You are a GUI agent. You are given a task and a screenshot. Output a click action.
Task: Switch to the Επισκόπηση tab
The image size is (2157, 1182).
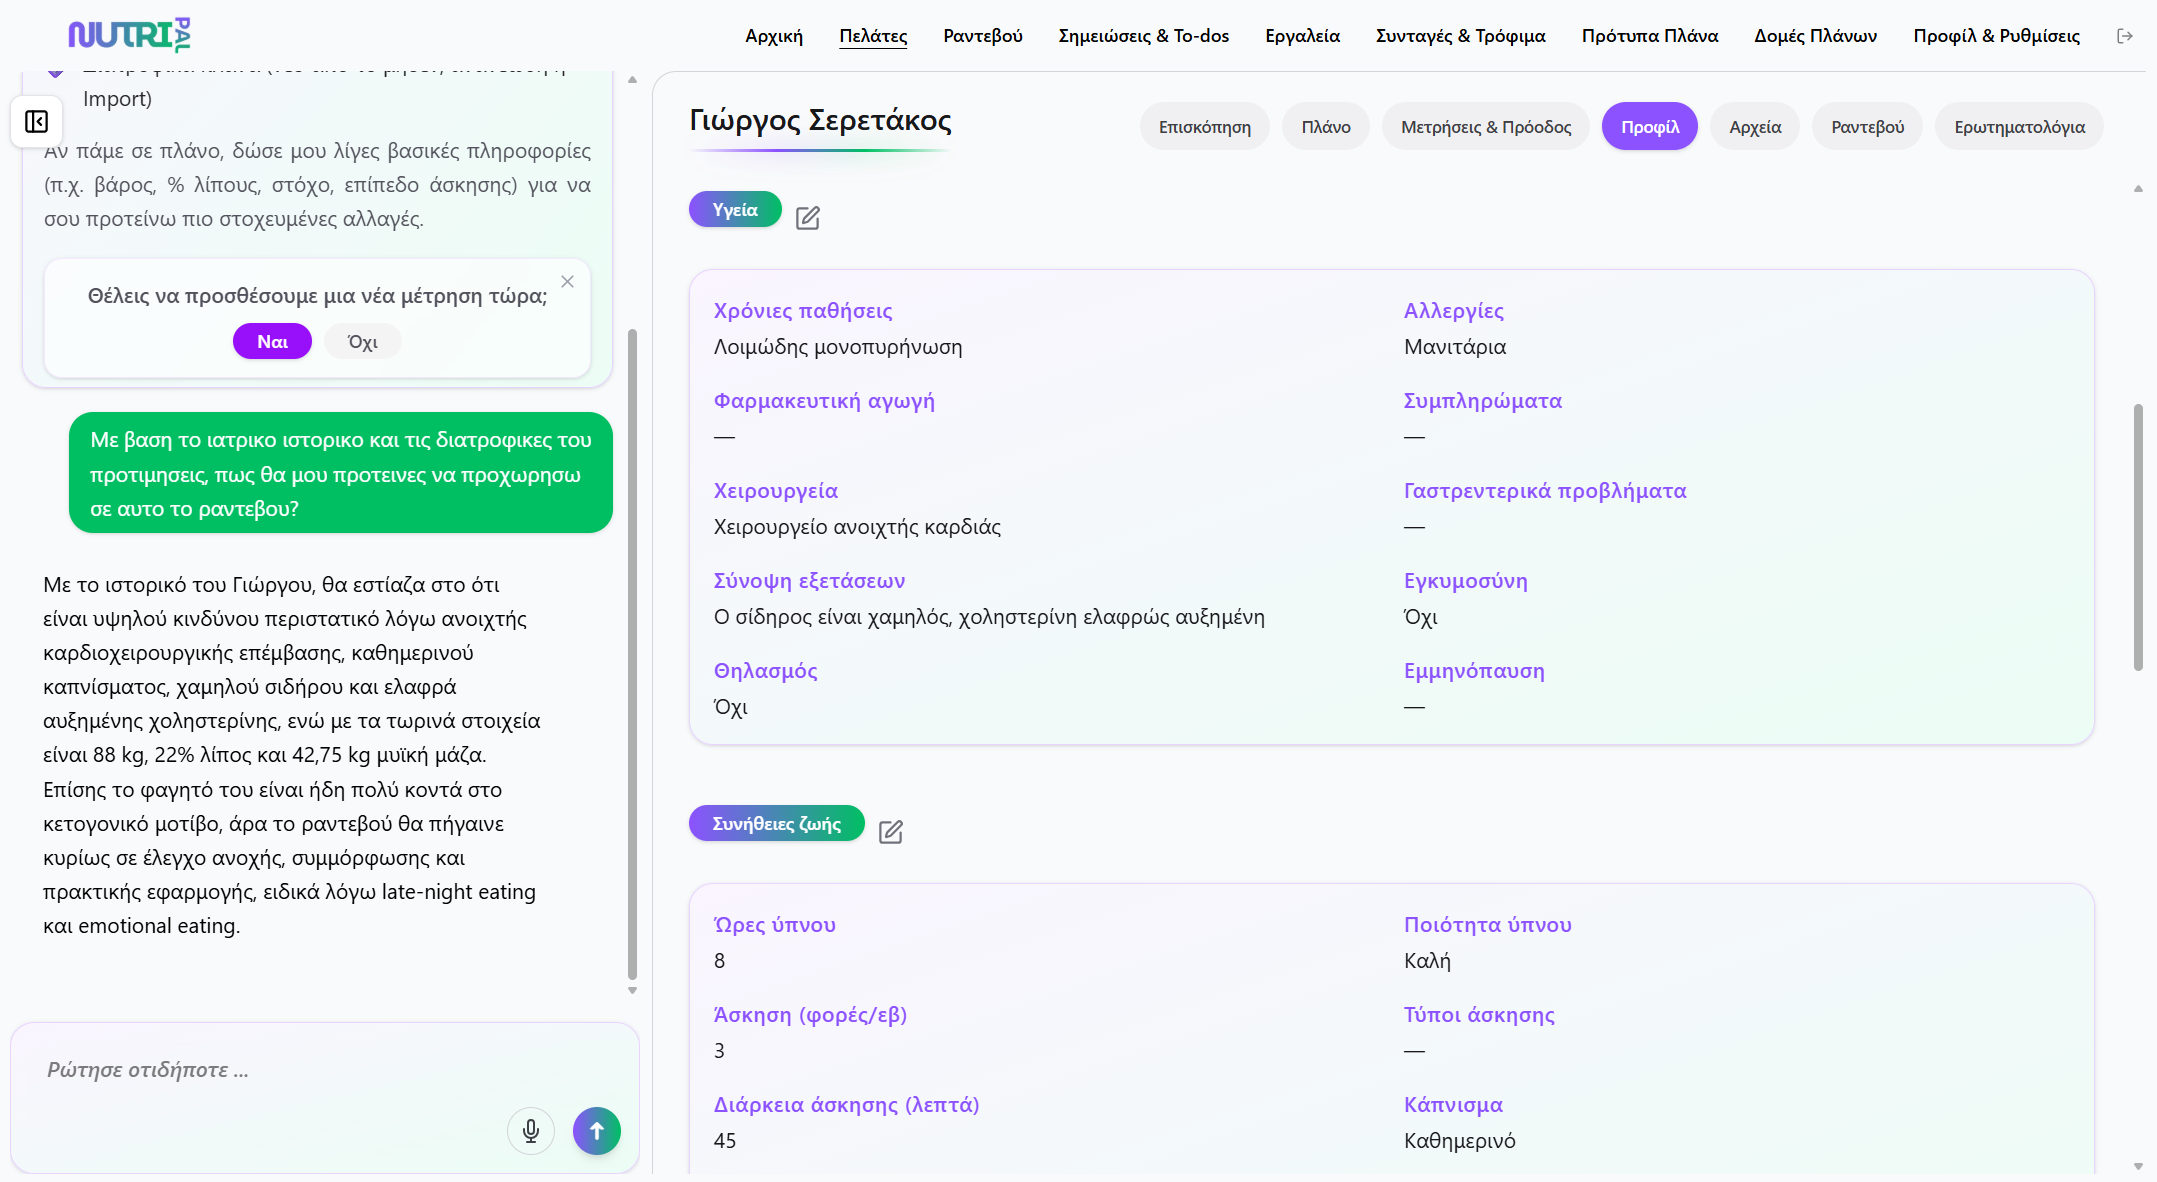(x=1204, y=127)
